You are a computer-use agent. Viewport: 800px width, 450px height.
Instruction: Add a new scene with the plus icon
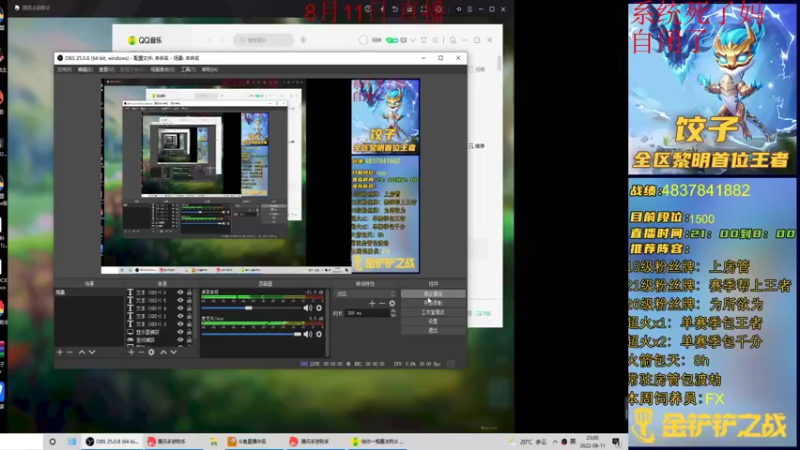tap(60, 352)
